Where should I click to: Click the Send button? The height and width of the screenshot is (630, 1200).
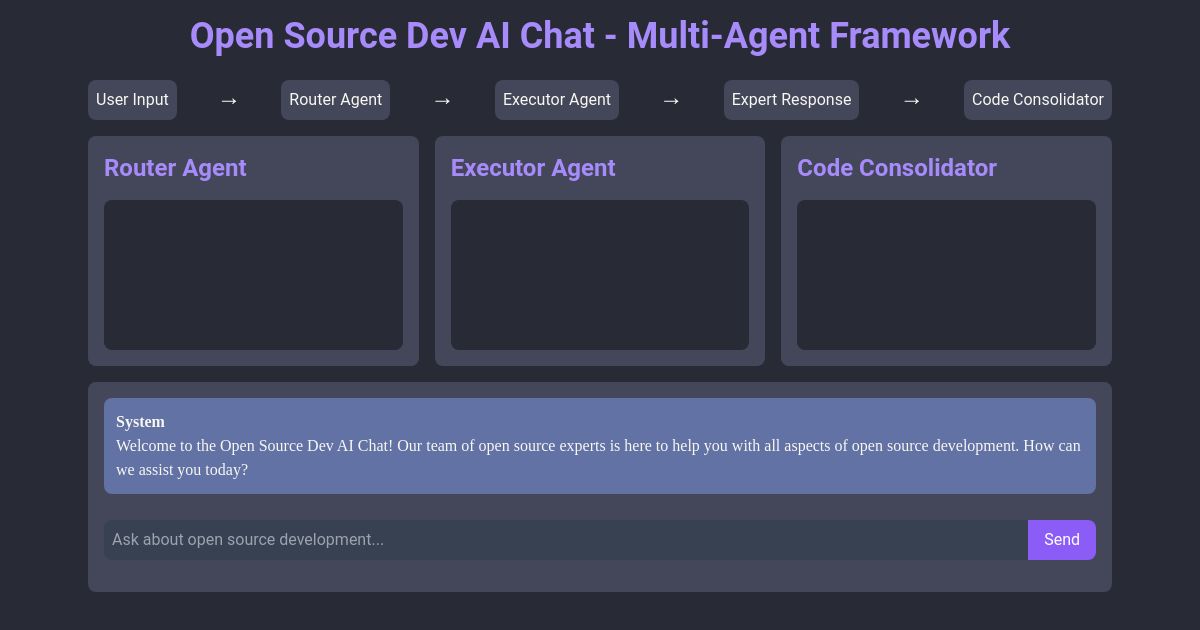click(1061, 540)
